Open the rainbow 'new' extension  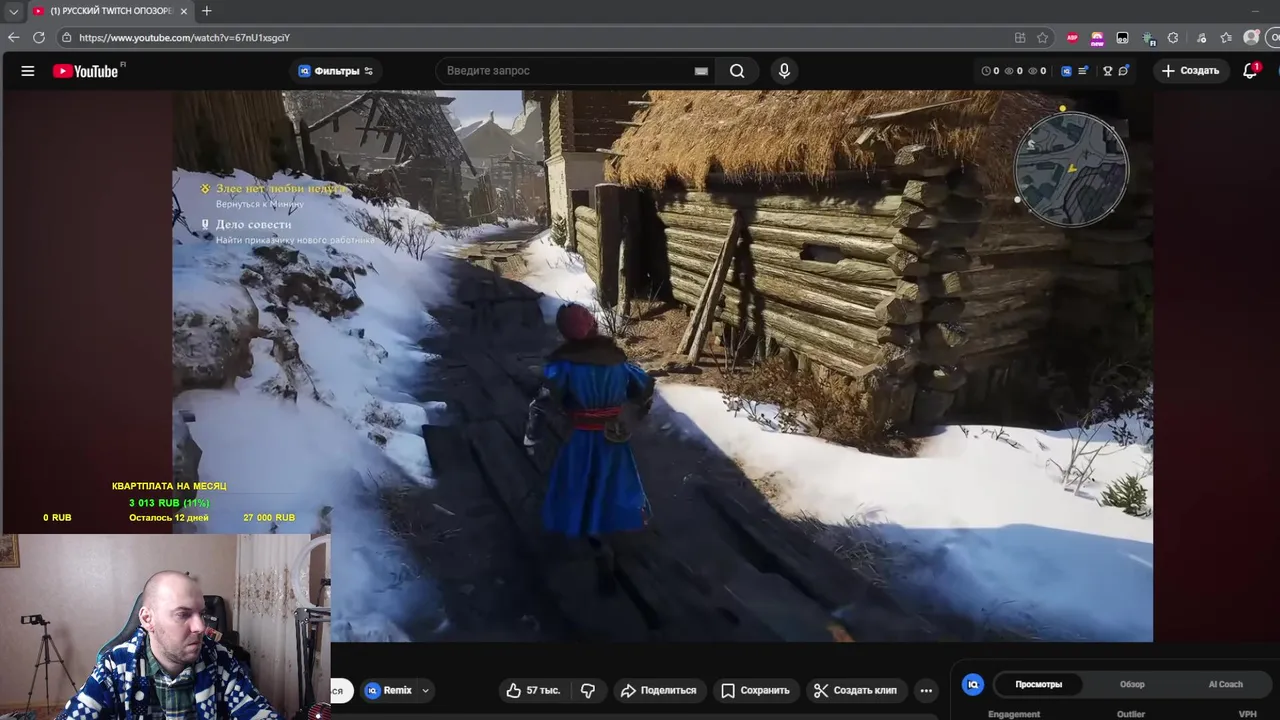coord(1097,38)
